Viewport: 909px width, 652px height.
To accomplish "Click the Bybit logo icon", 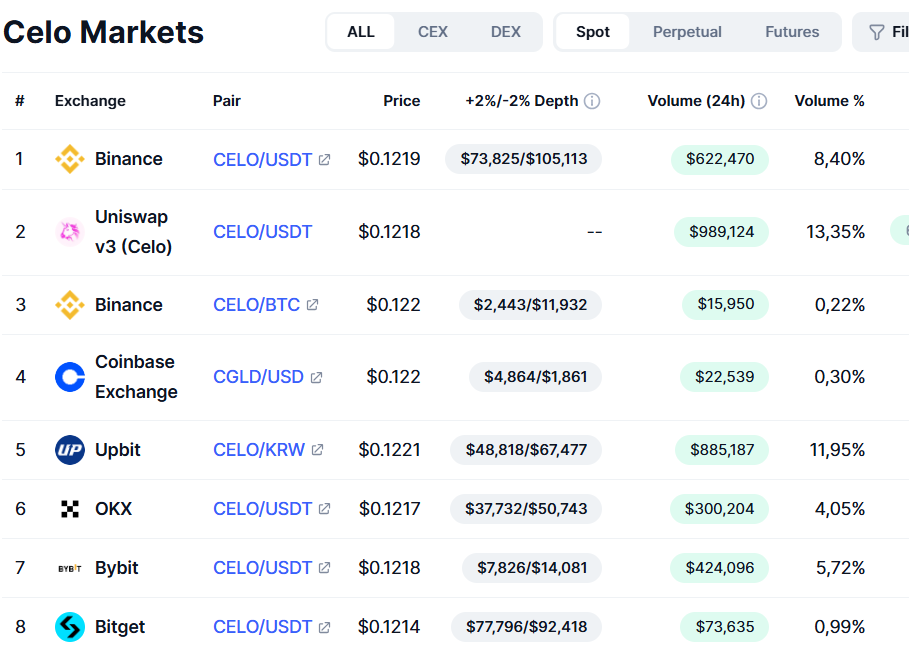I will tap(70, 568).
